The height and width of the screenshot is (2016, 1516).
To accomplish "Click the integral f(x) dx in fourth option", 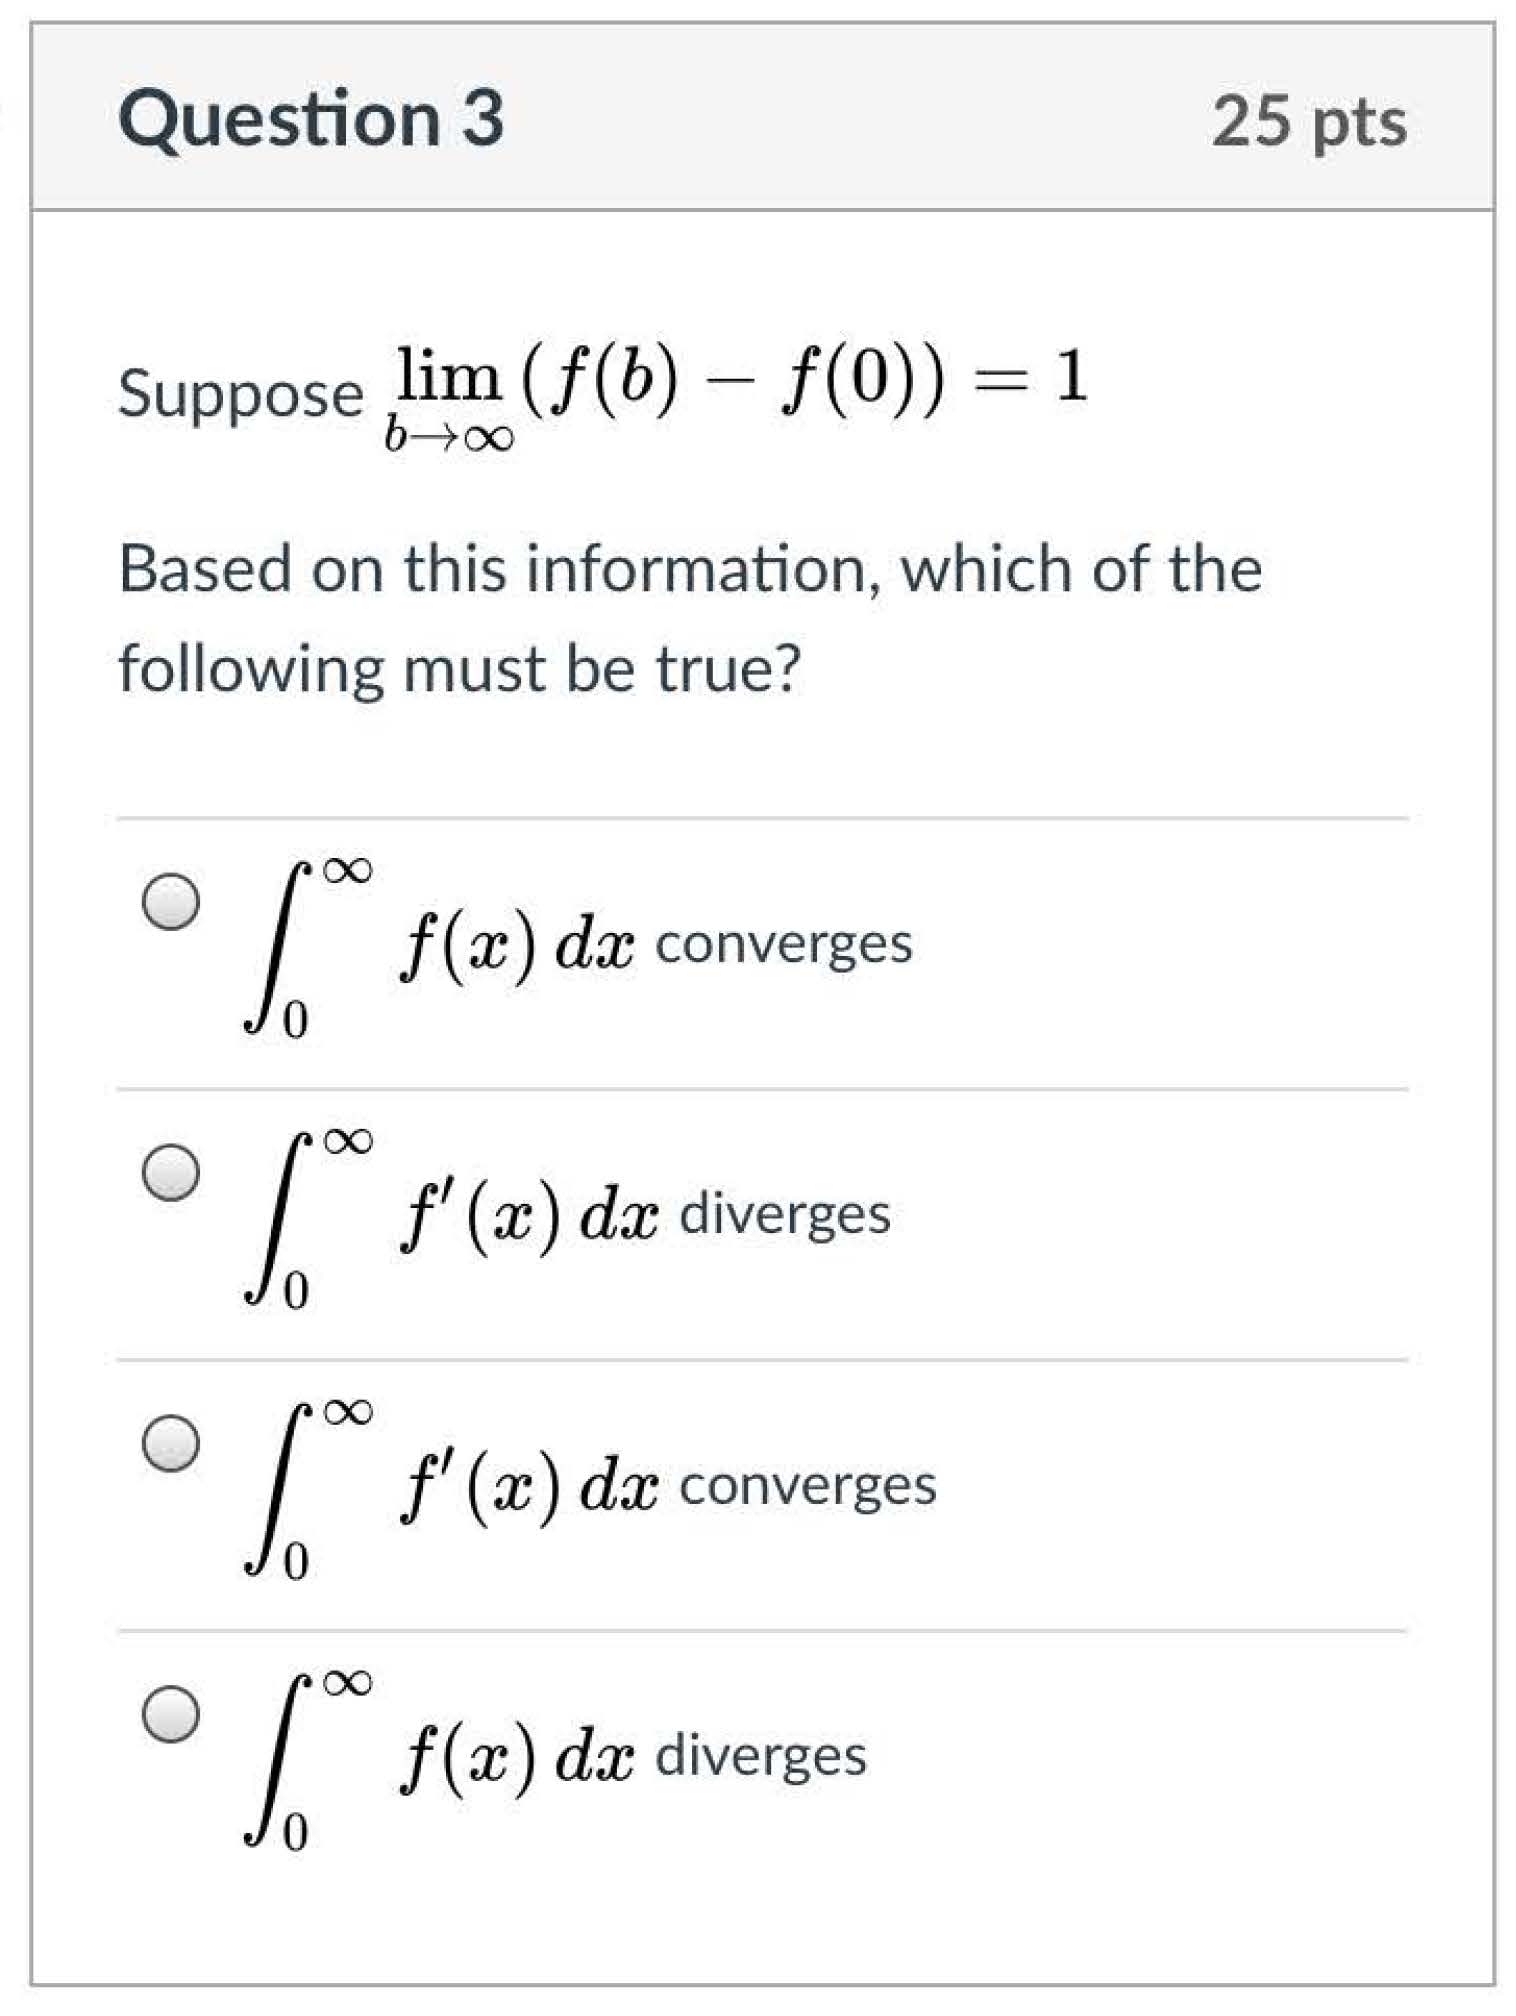I will (440, 1758).
